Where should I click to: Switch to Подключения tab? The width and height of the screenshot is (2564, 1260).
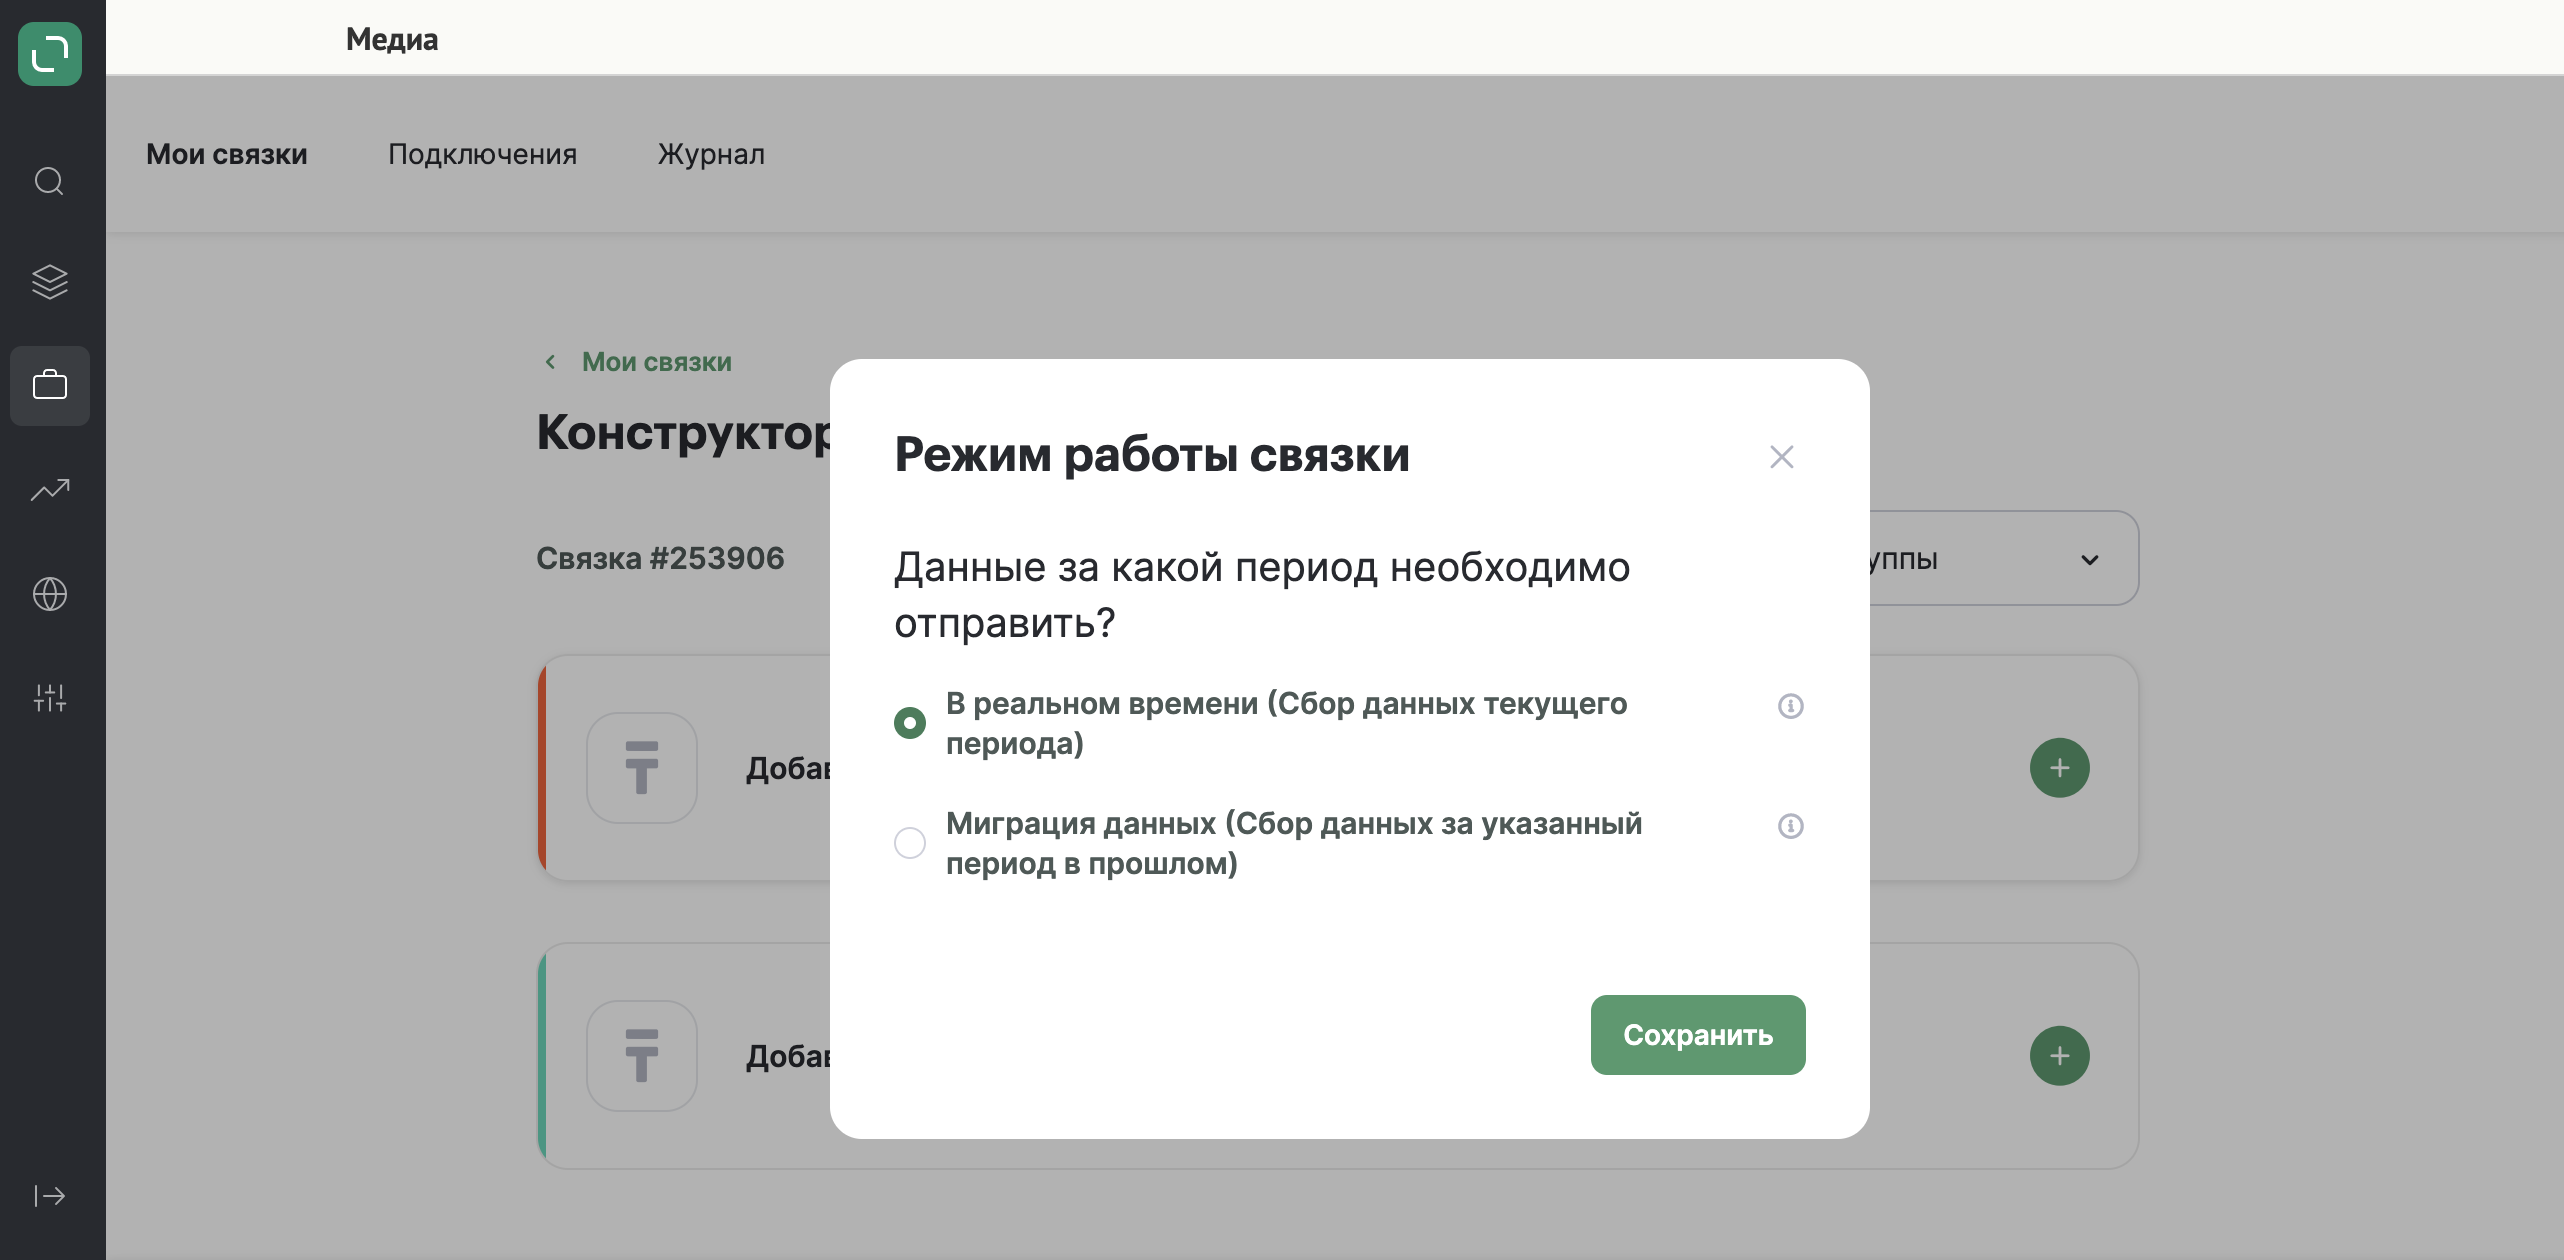click(482, 154)
